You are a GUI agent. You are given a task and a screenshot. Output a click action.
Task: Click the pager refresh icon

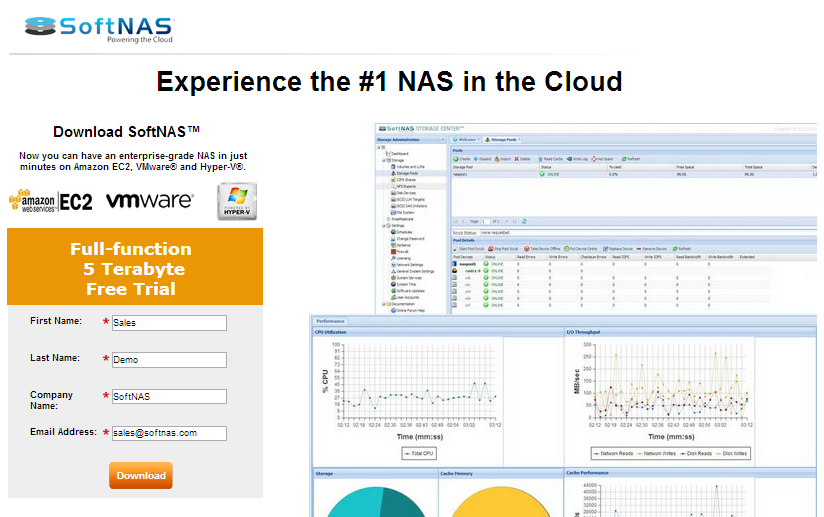pyautogui.click(x=524, y=222)
